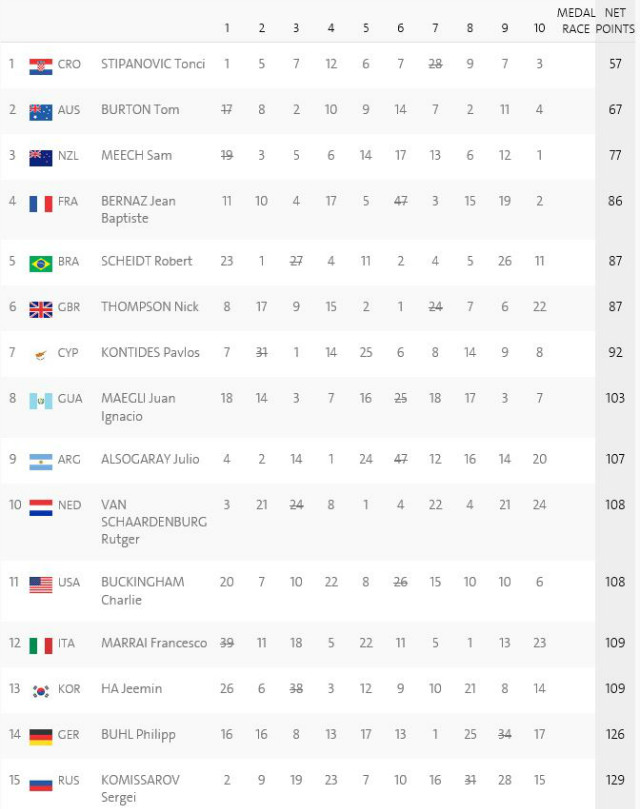Open BURTON Tom athlete link
The image size is (640, 809).
140,109
